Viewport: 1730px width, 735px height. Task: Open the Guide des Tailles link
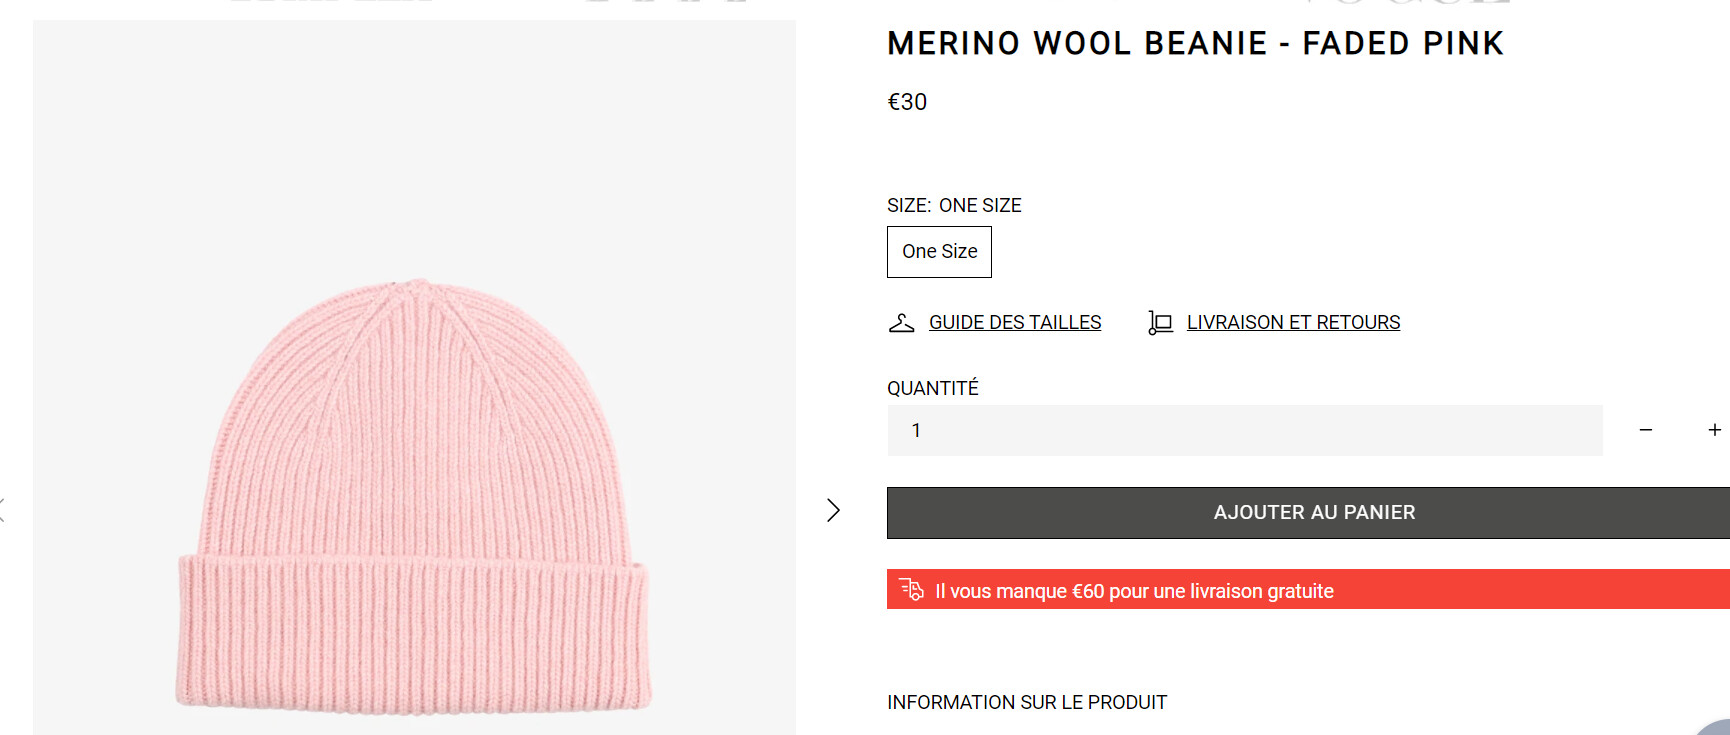[x=1015, y=323]
